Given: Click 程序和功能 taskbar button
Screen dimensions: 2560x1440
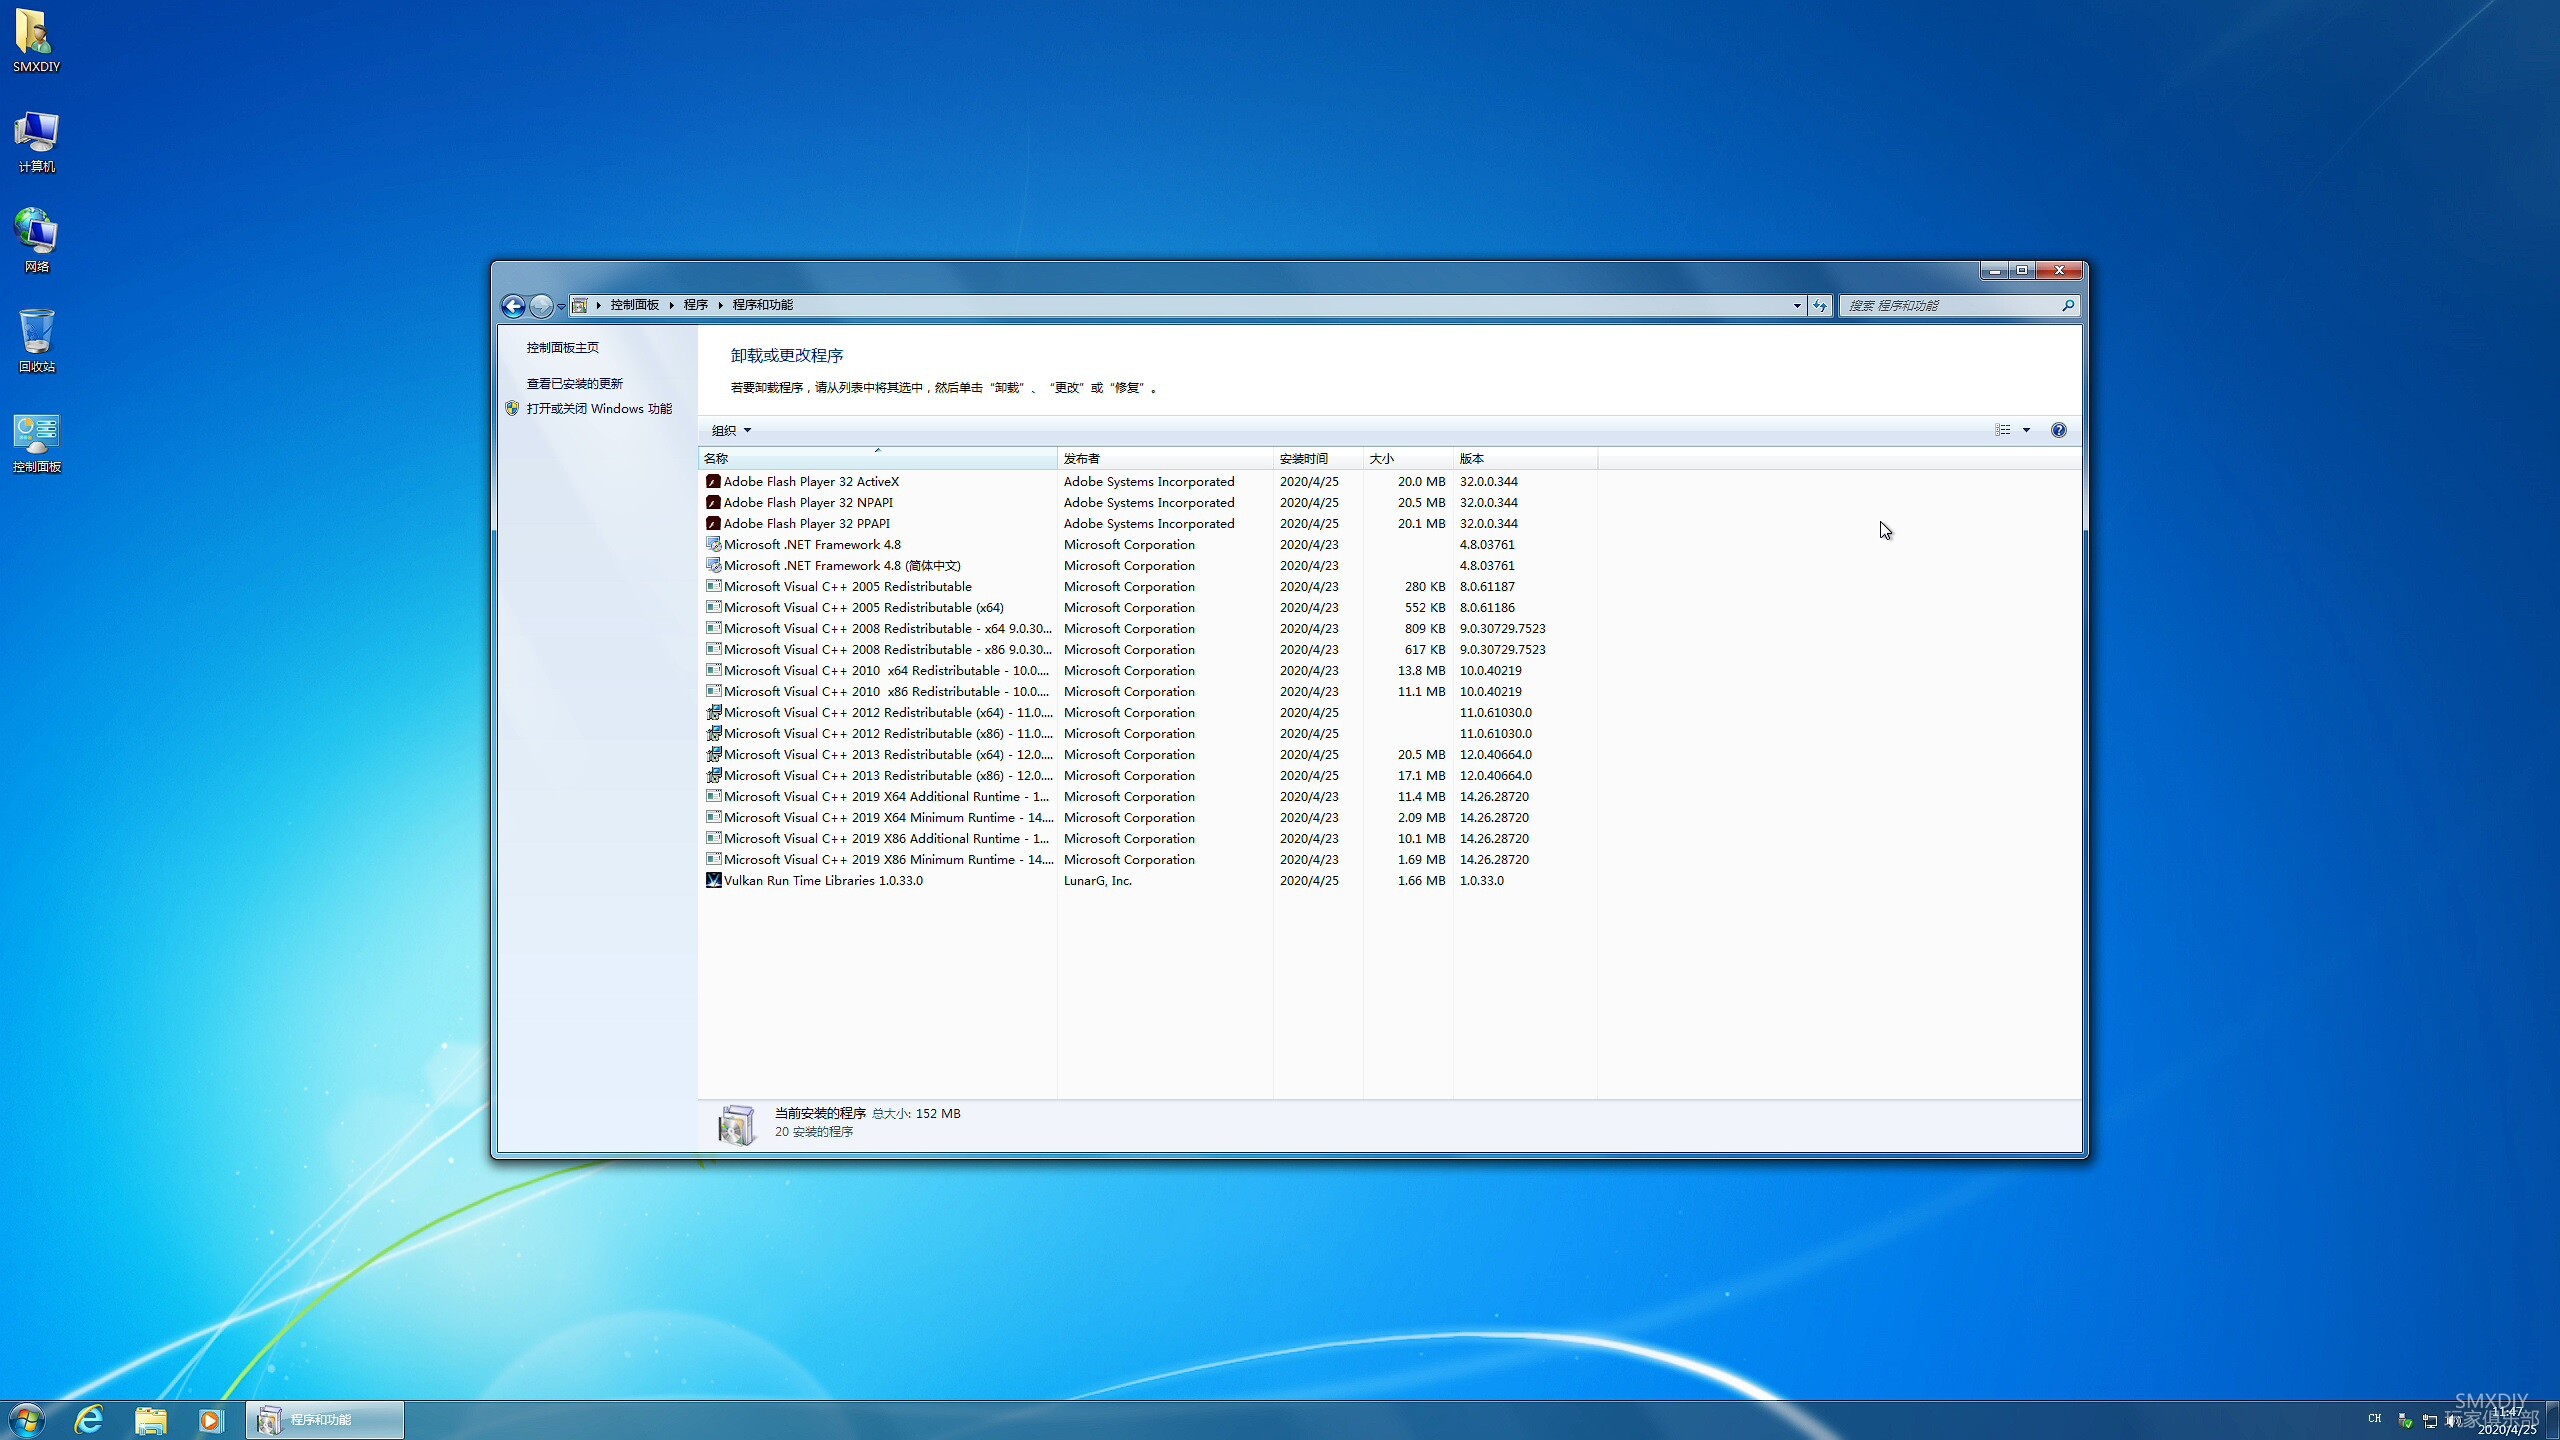Looking at the screenshot, I should (x=325, y=1420).
